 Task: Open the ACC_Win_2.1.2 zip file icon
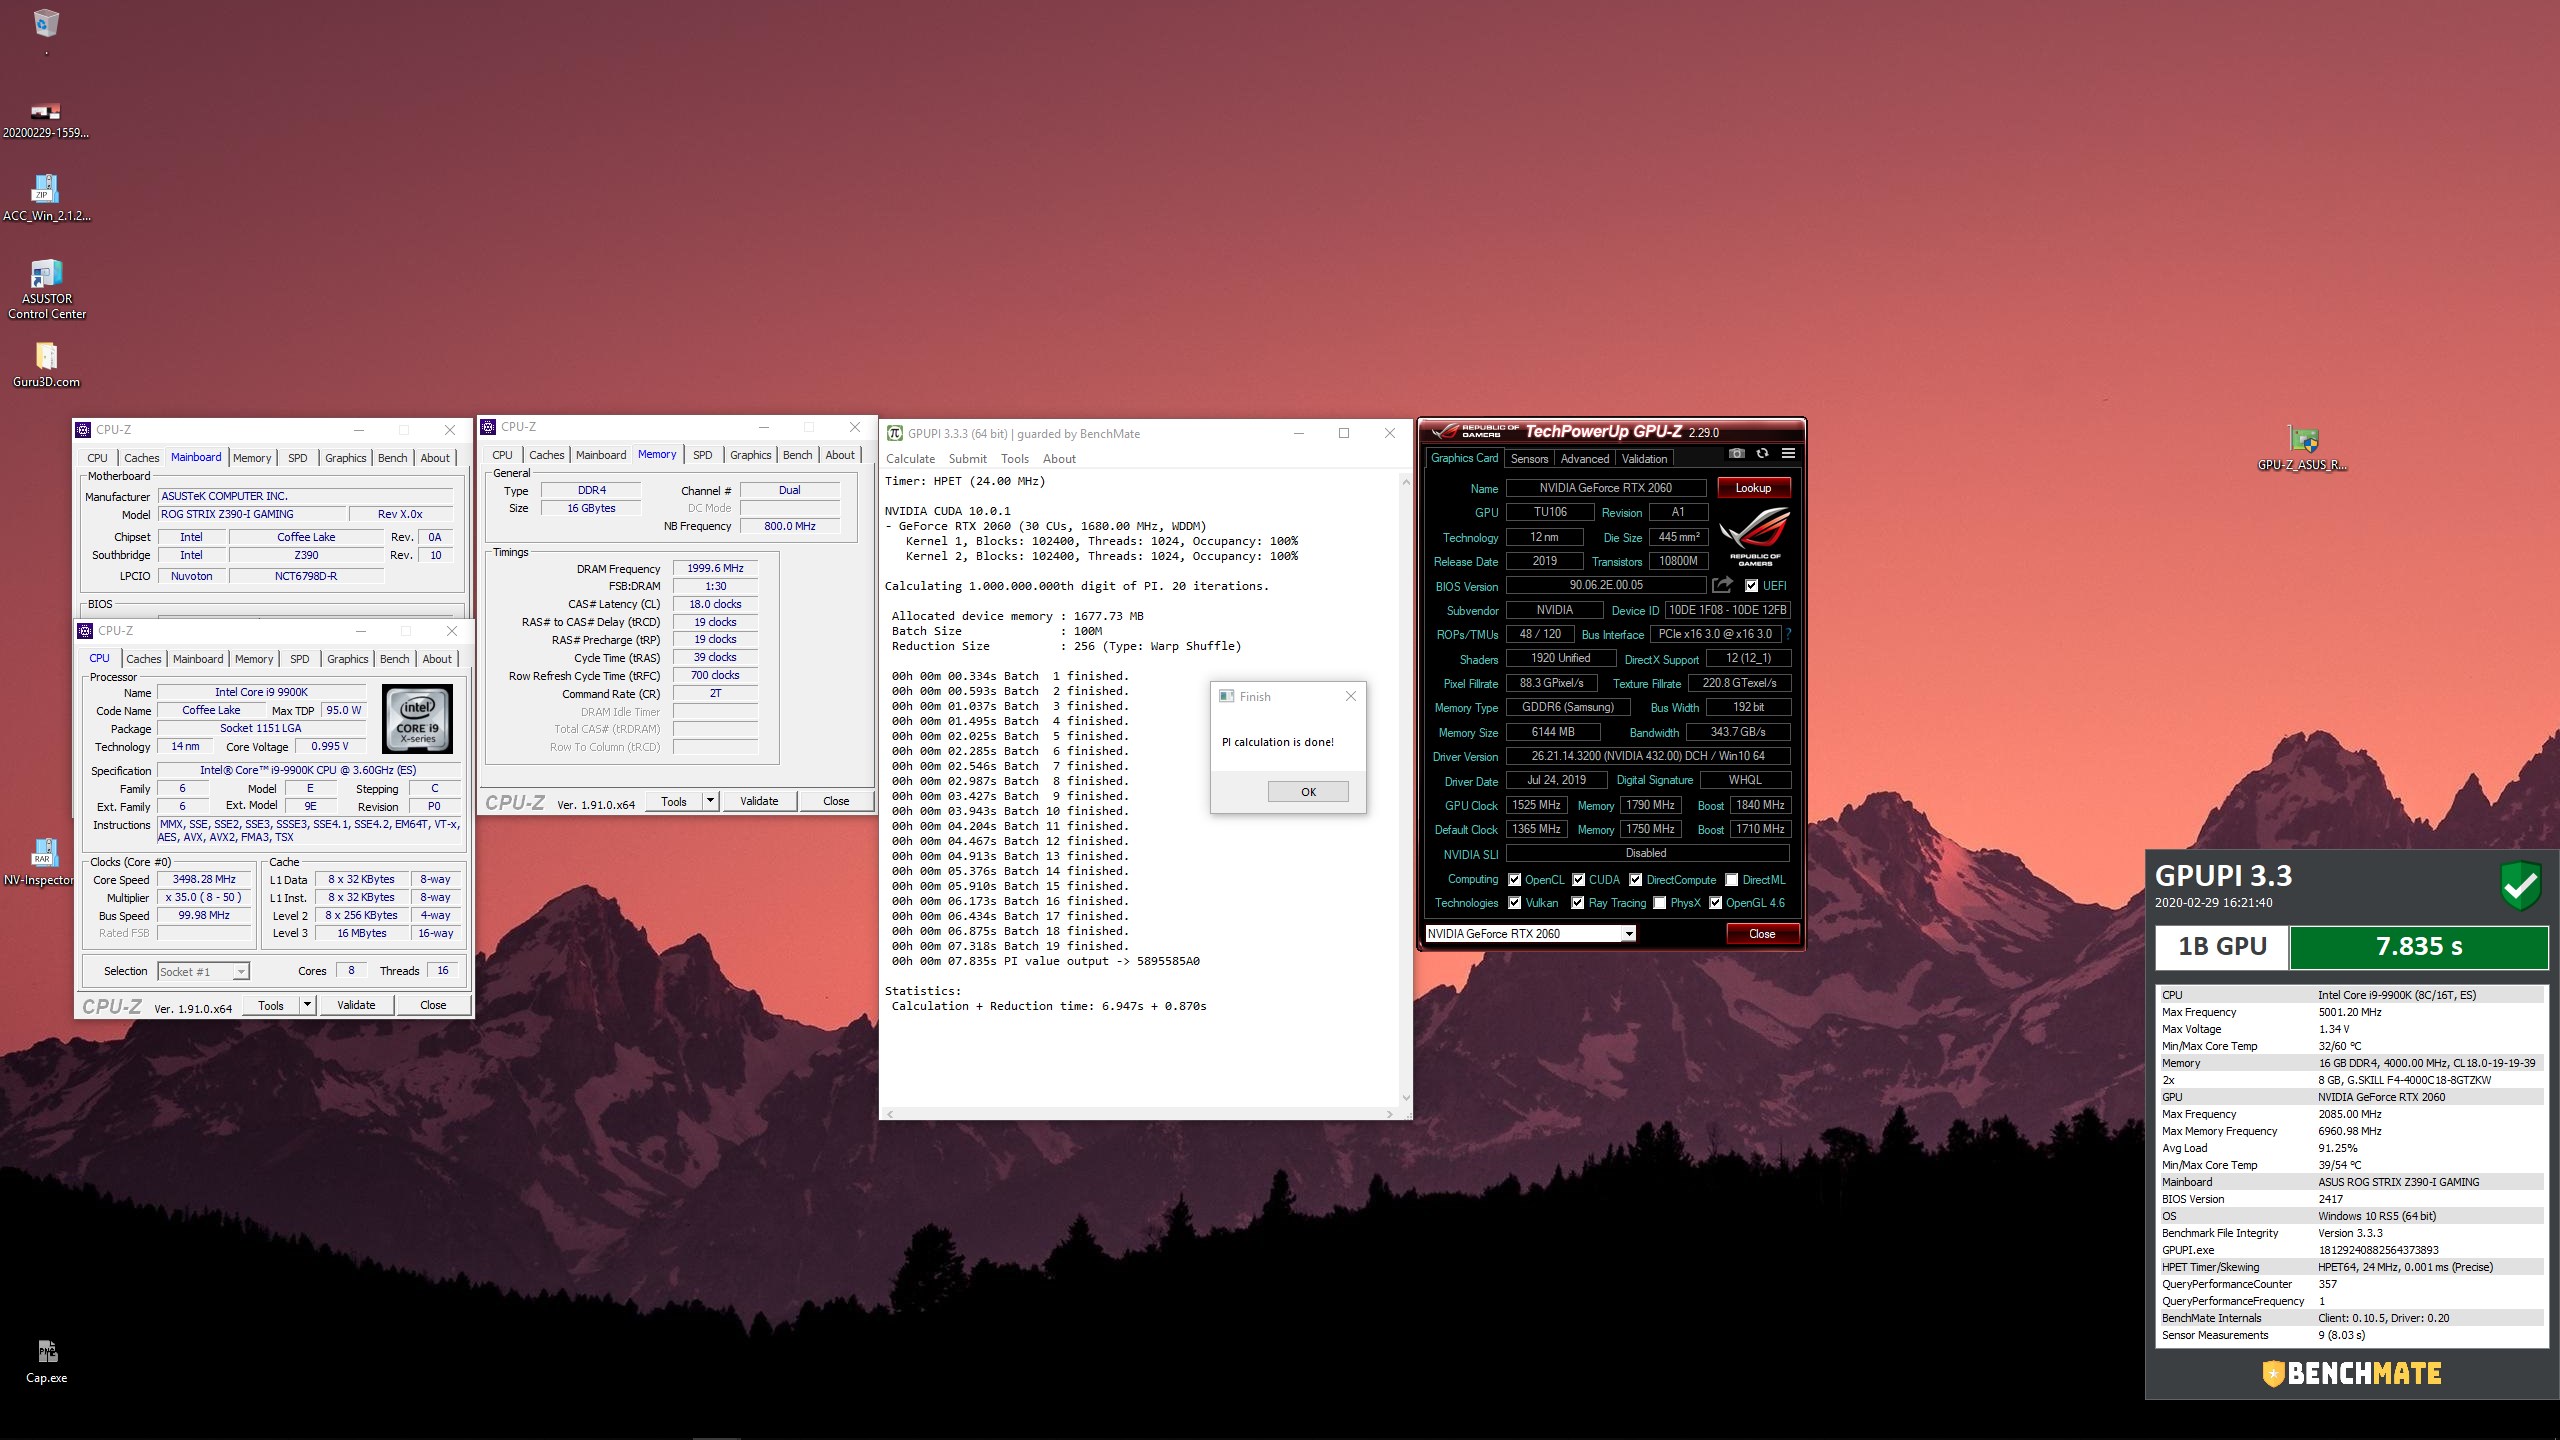pyautogui.click(x=46, y=189)
